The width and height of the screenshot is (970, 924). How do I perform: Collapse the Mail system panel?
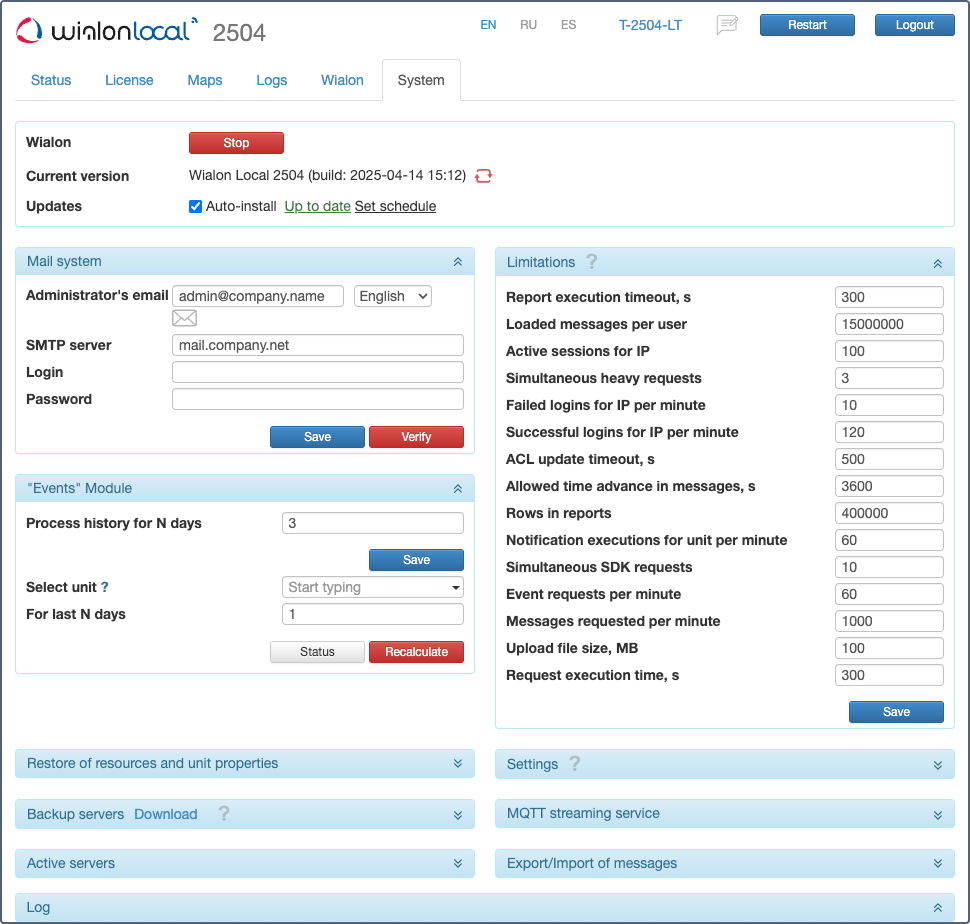tap(457, 262)
